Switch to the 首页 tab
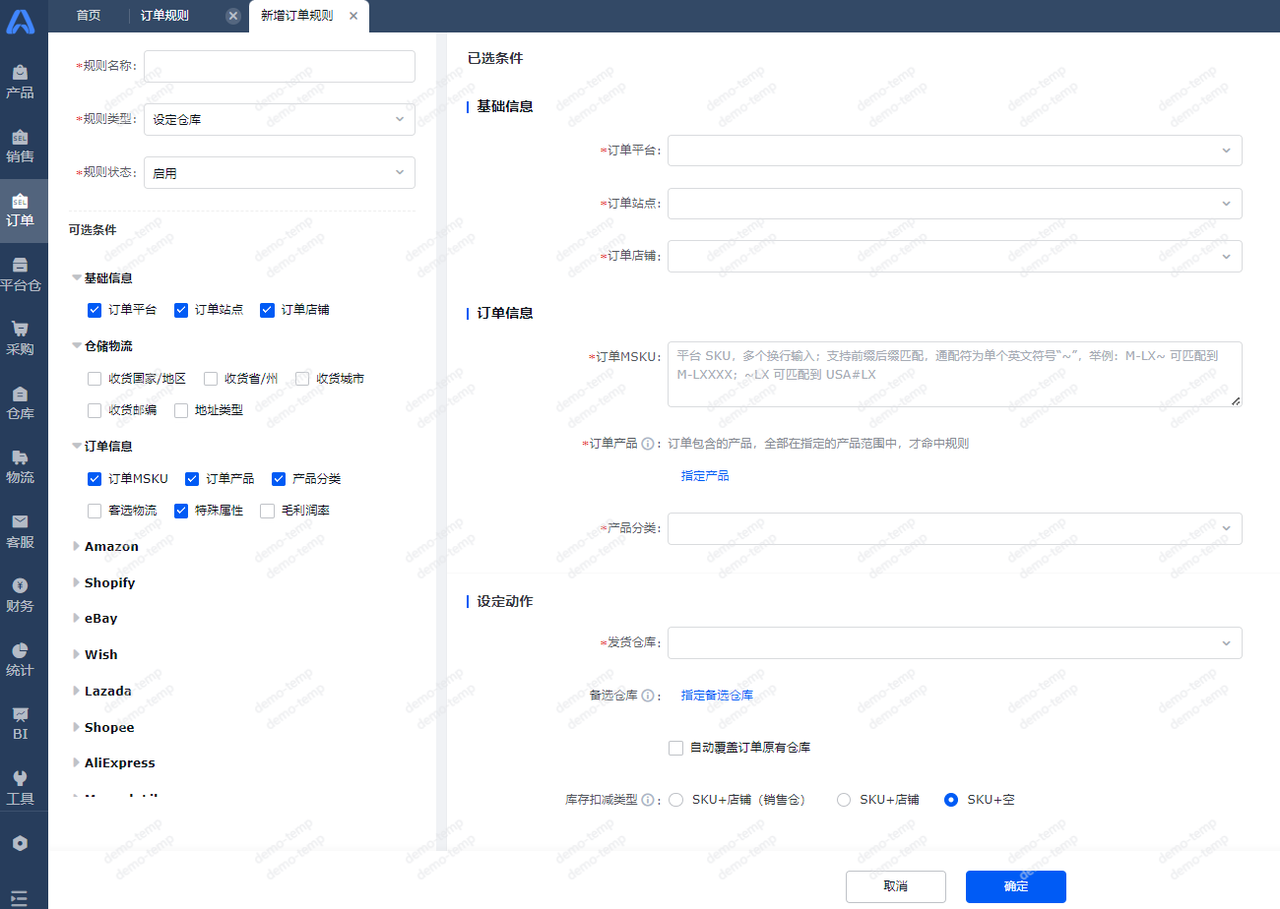 [88, 16]
